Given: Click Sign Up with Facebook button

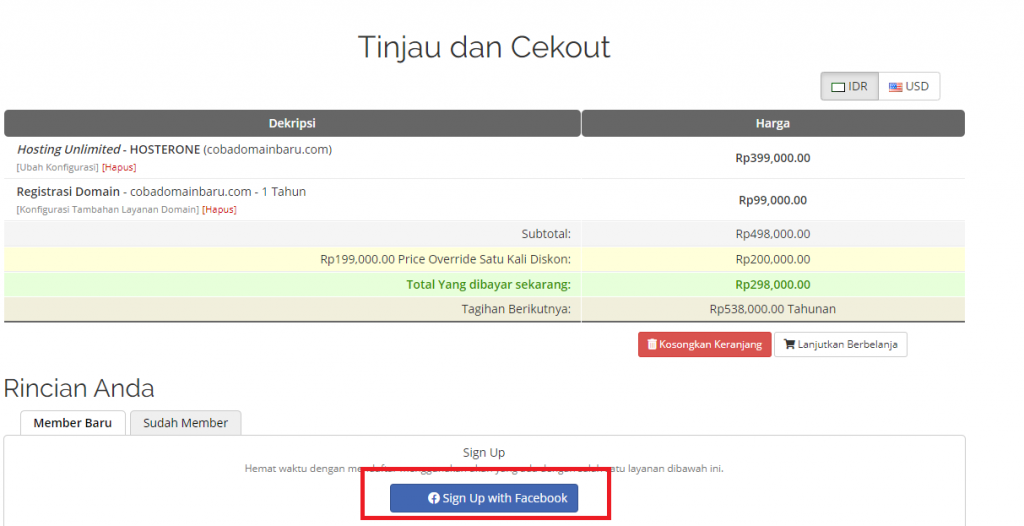Looking at the screenshot, I should pyautogui.click(x=484, y=498).
